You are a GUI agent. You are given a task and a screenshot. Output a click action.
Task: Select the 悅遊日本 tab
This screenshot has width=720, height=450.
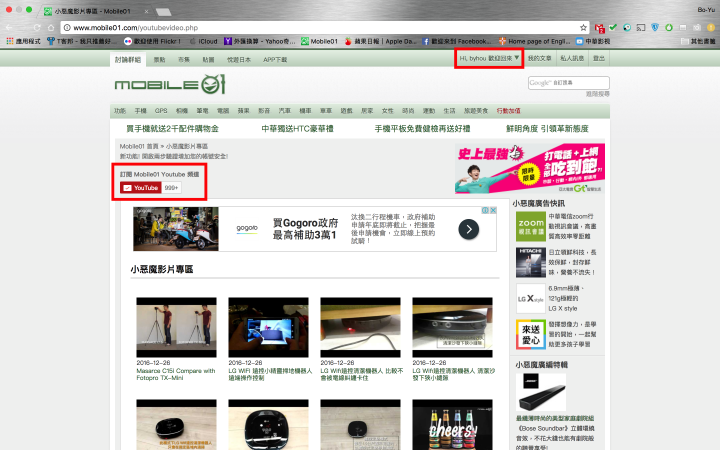click(239, 60)
